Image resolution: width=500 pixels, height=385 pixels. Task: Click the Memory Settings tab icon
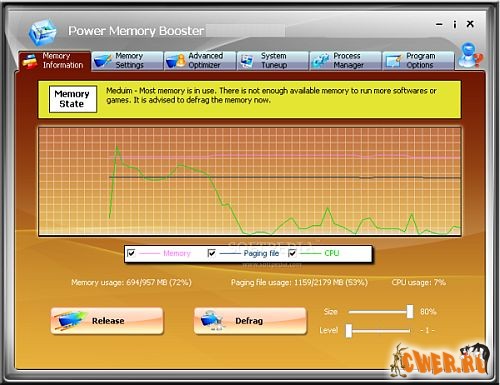[103, 61]
